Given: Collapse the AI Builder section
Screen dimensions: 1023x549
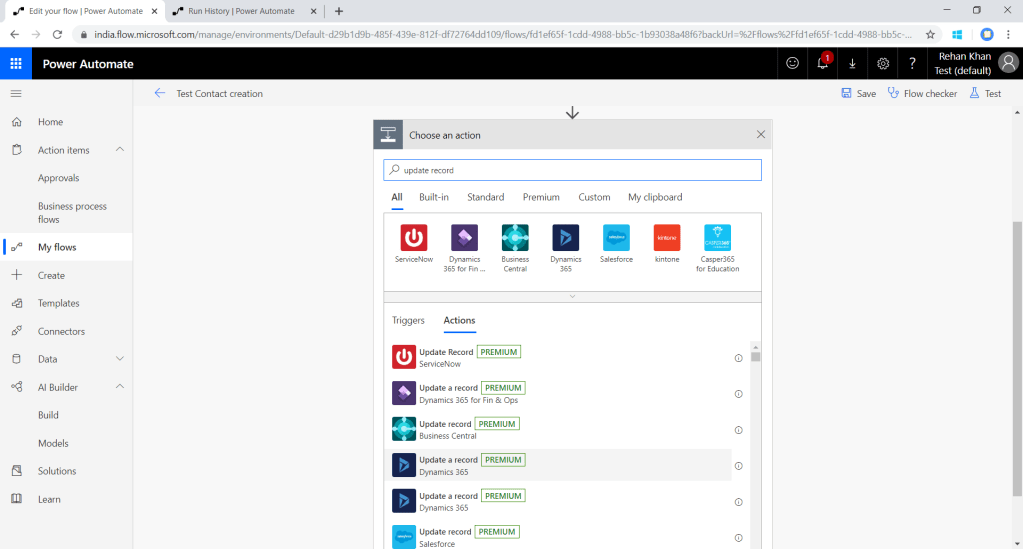Looking at the screenshot, I should tap(120, 387).
